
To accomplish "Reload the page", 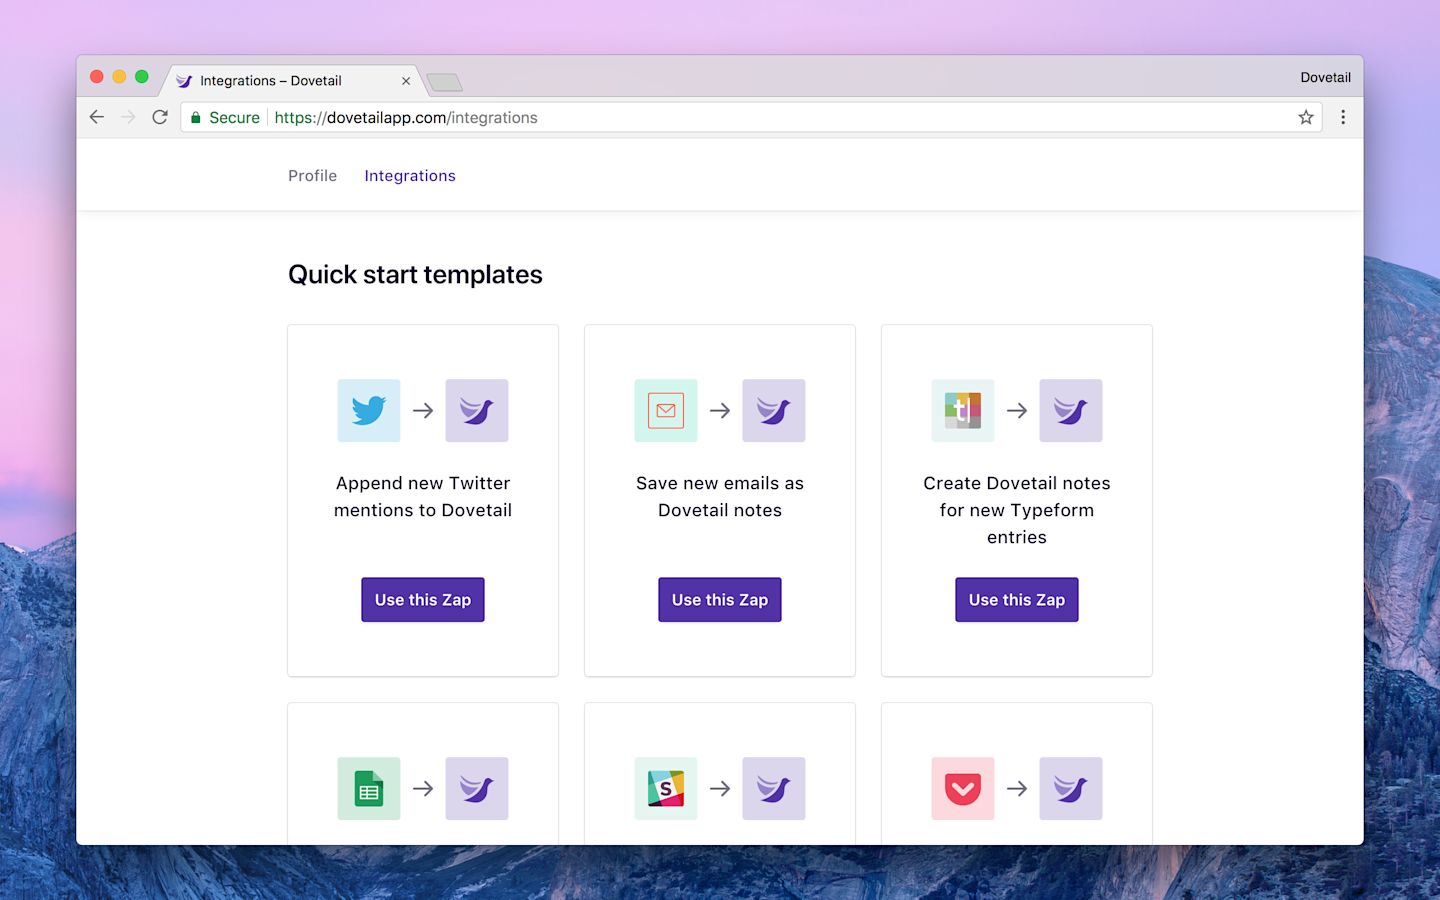I will tap(160, 117).
